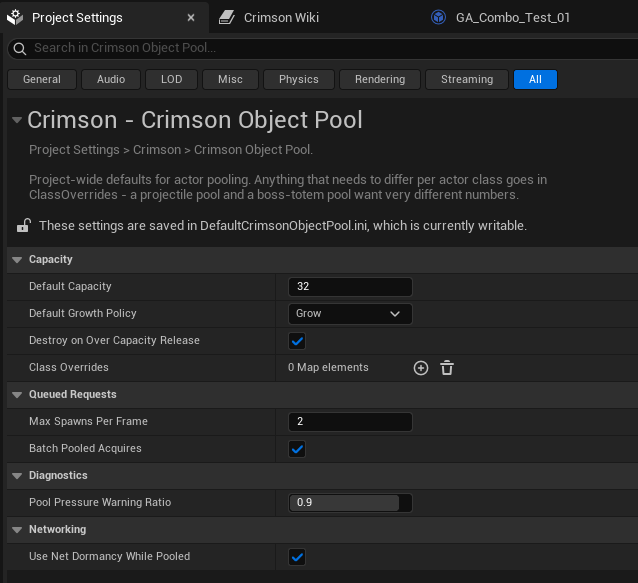Collapse the Capacity section
Image resolution: width=638 pixels, height=583 pixels.
click(x=17, y=260)
